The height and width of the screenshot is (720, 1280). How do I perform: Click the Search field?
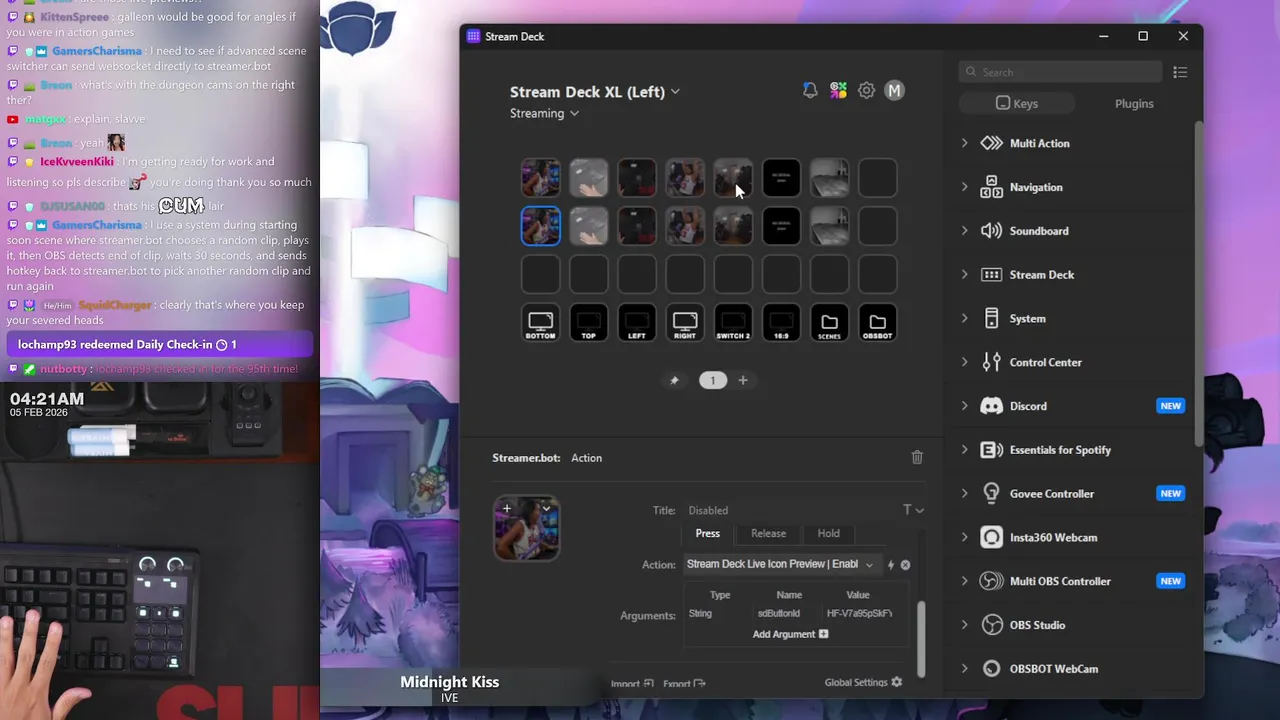(x=1060, y=72)
